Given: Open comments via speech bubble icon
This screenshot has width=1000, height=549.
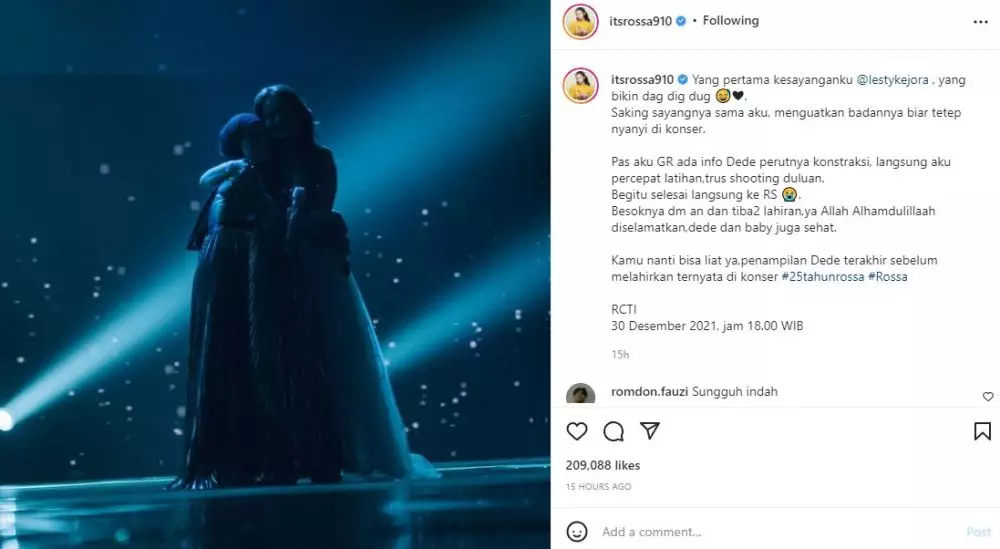Looking at the screenshot, I should click(x=614, y=431).
